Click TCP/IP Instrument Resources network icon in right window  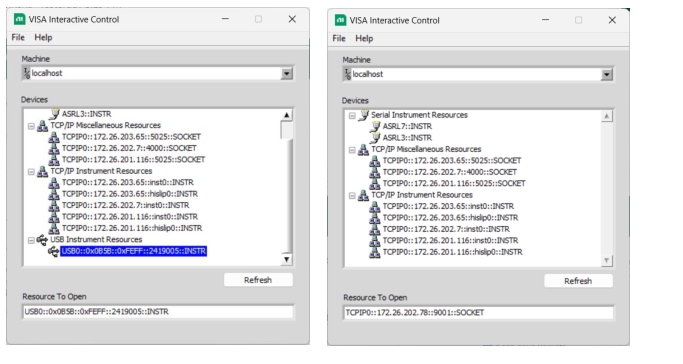(x=363, y=195)
